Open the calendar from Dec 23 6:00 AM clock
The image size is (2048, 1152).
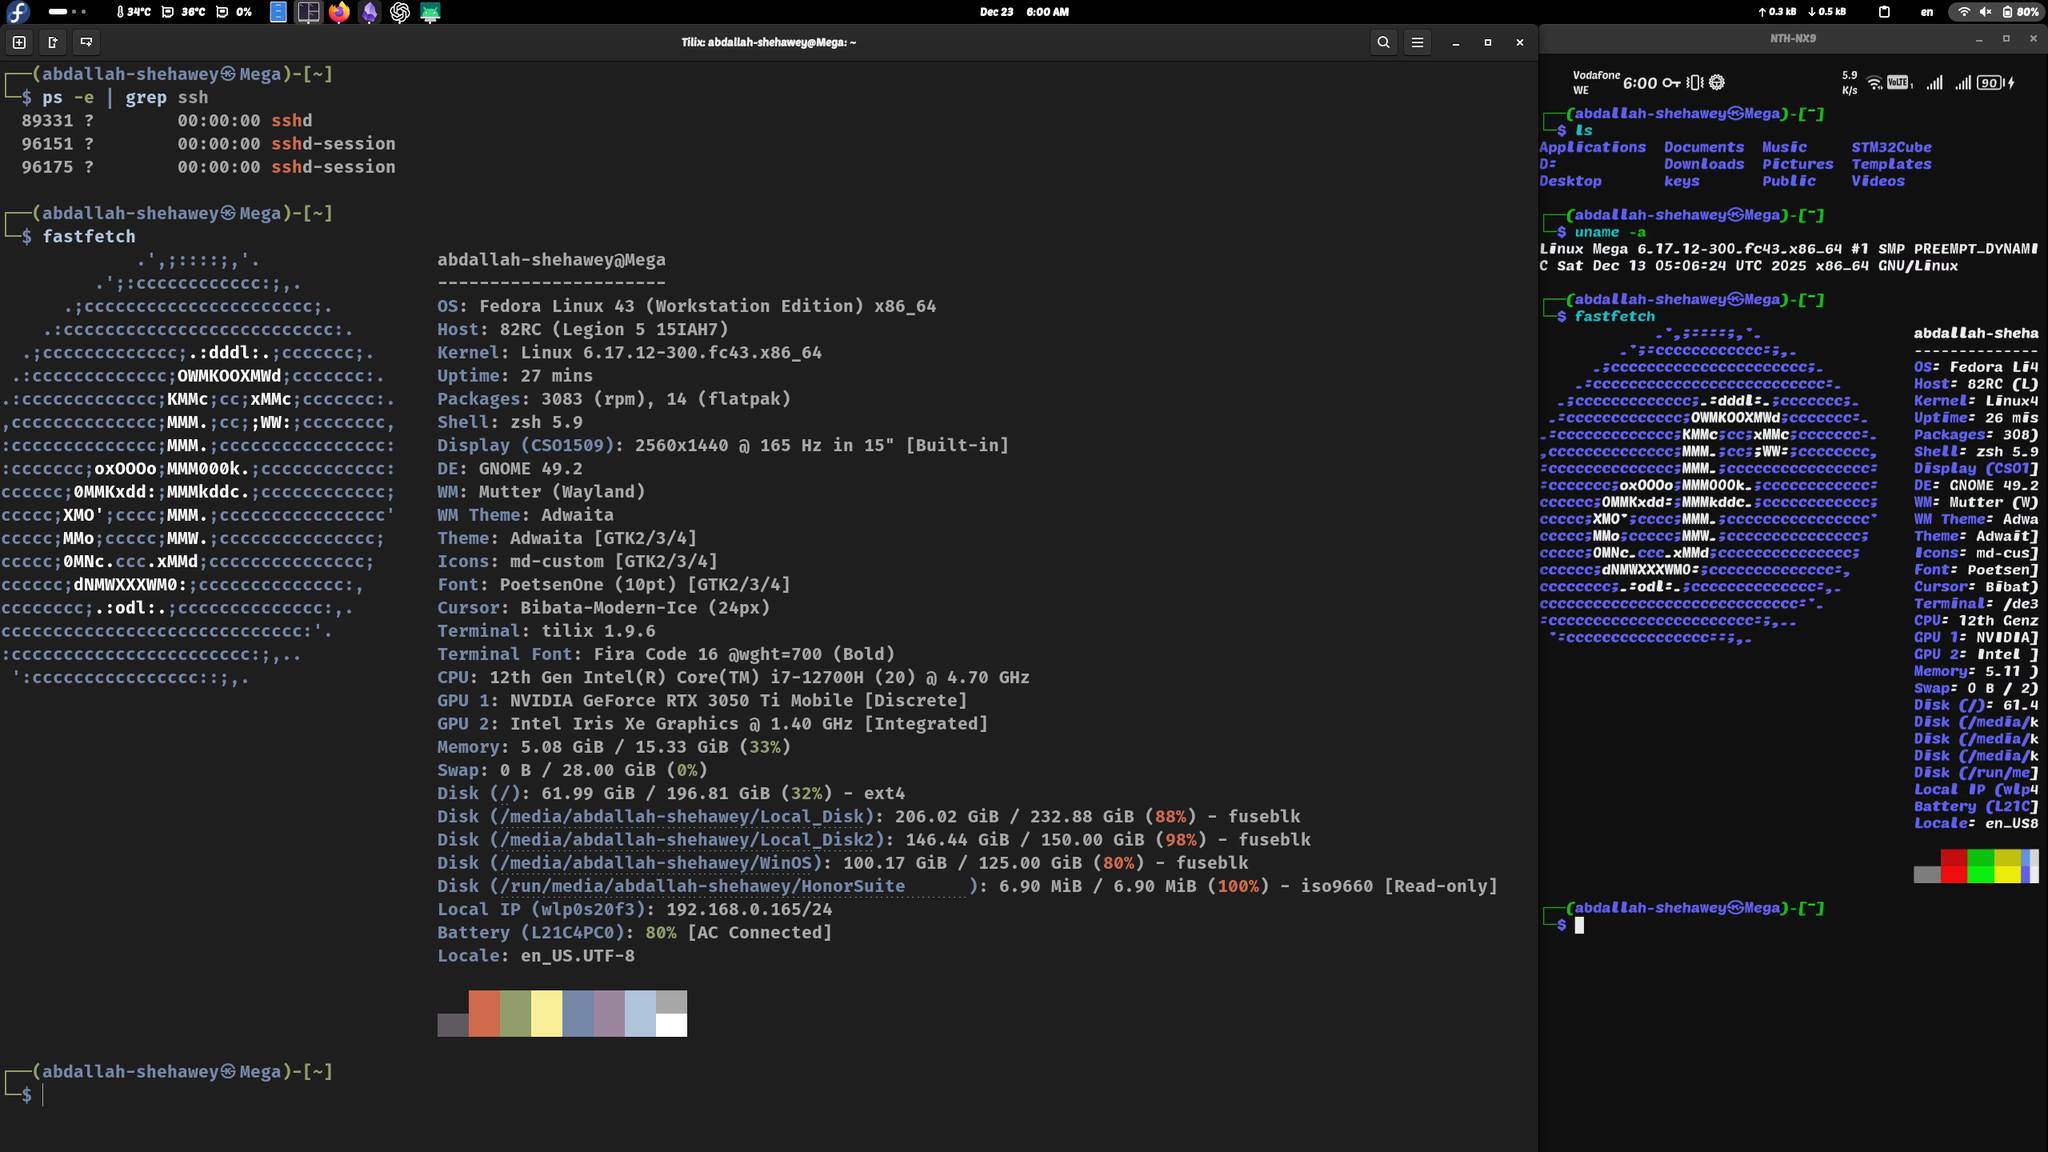pos(1024,12)
